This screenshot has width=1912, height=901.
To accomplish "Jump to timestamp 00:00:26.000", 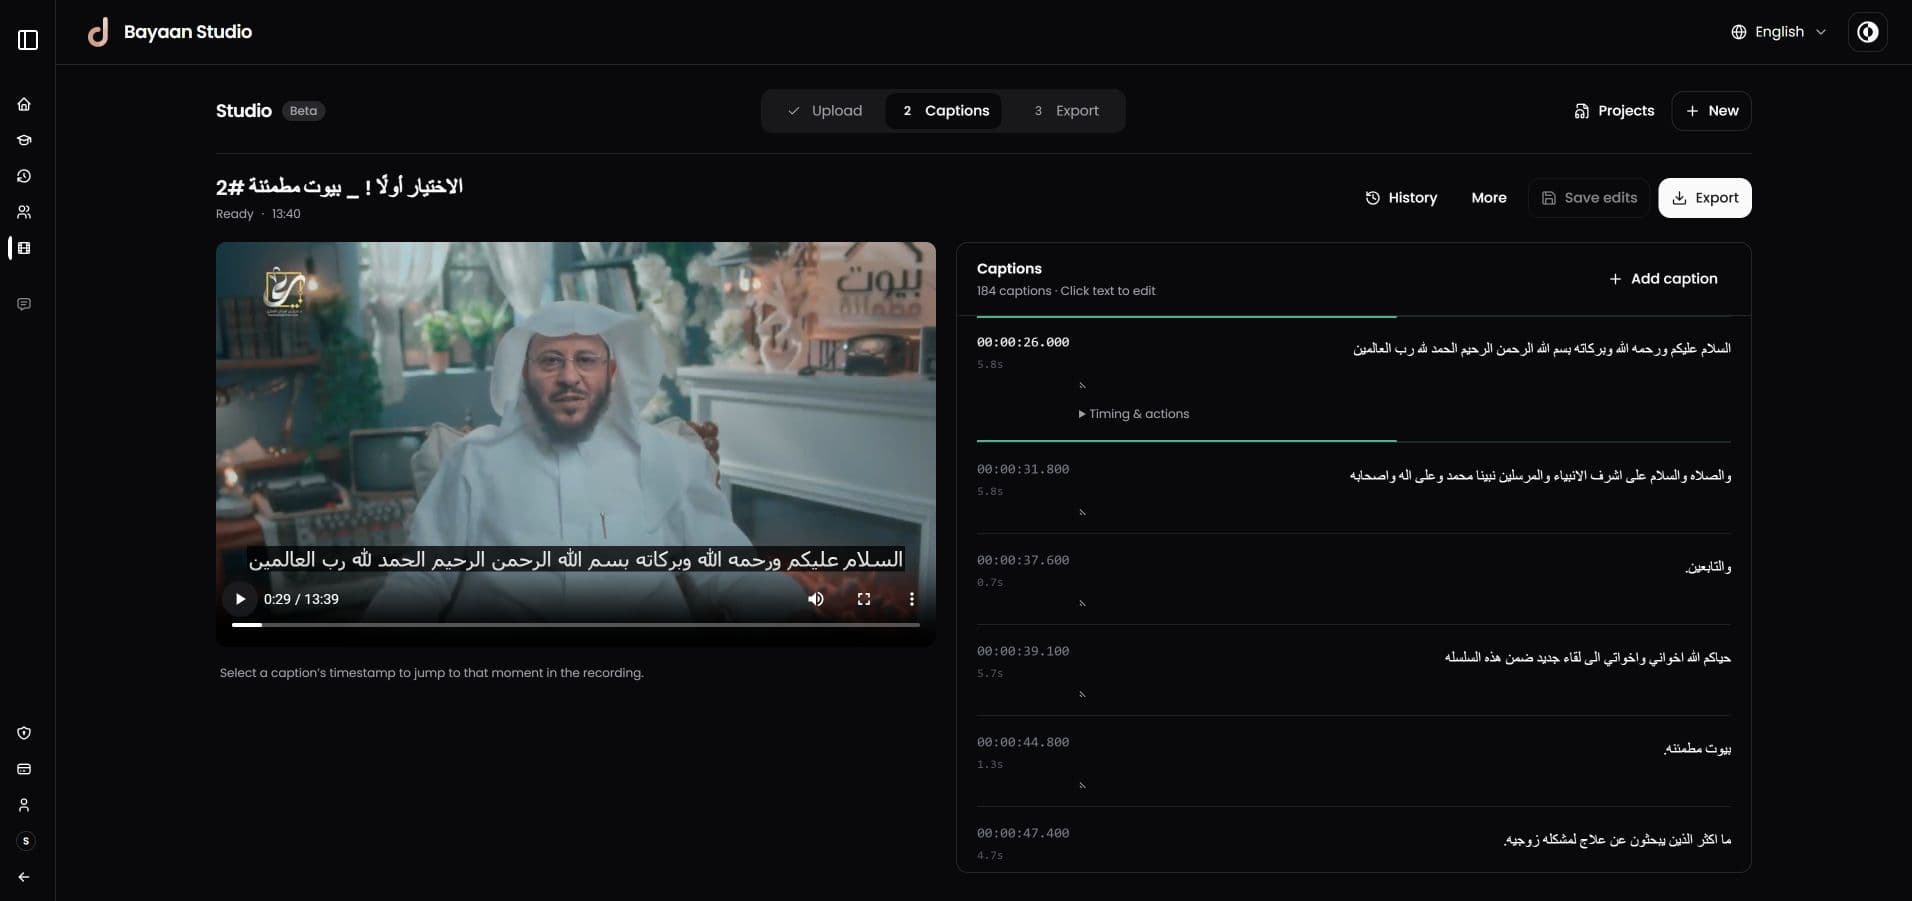I will tap(1023, 342).
